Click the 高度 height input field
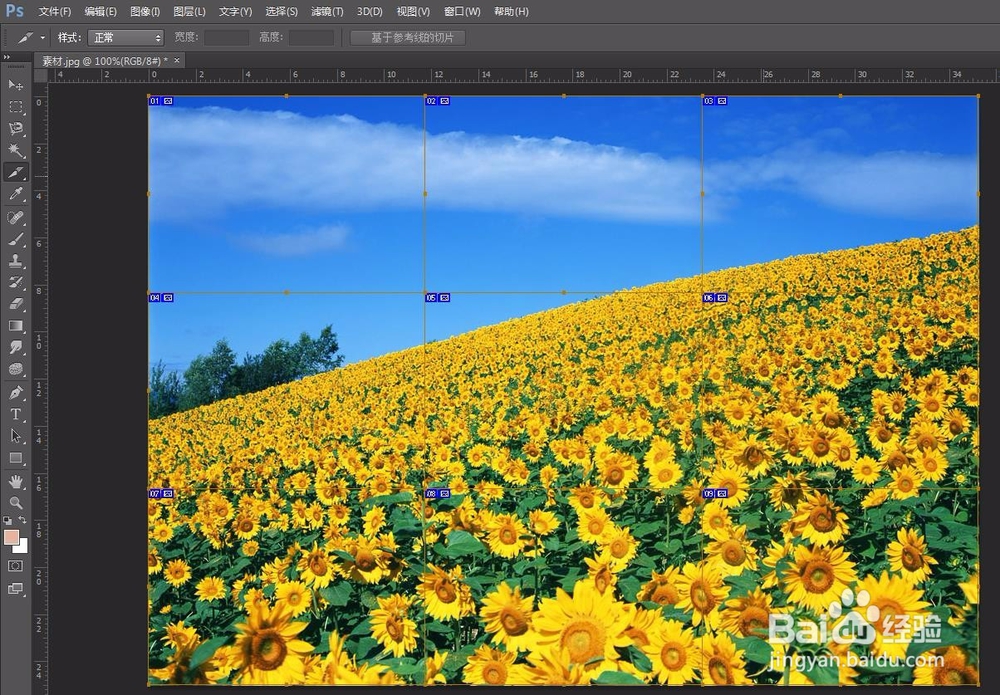 (311, 38)
